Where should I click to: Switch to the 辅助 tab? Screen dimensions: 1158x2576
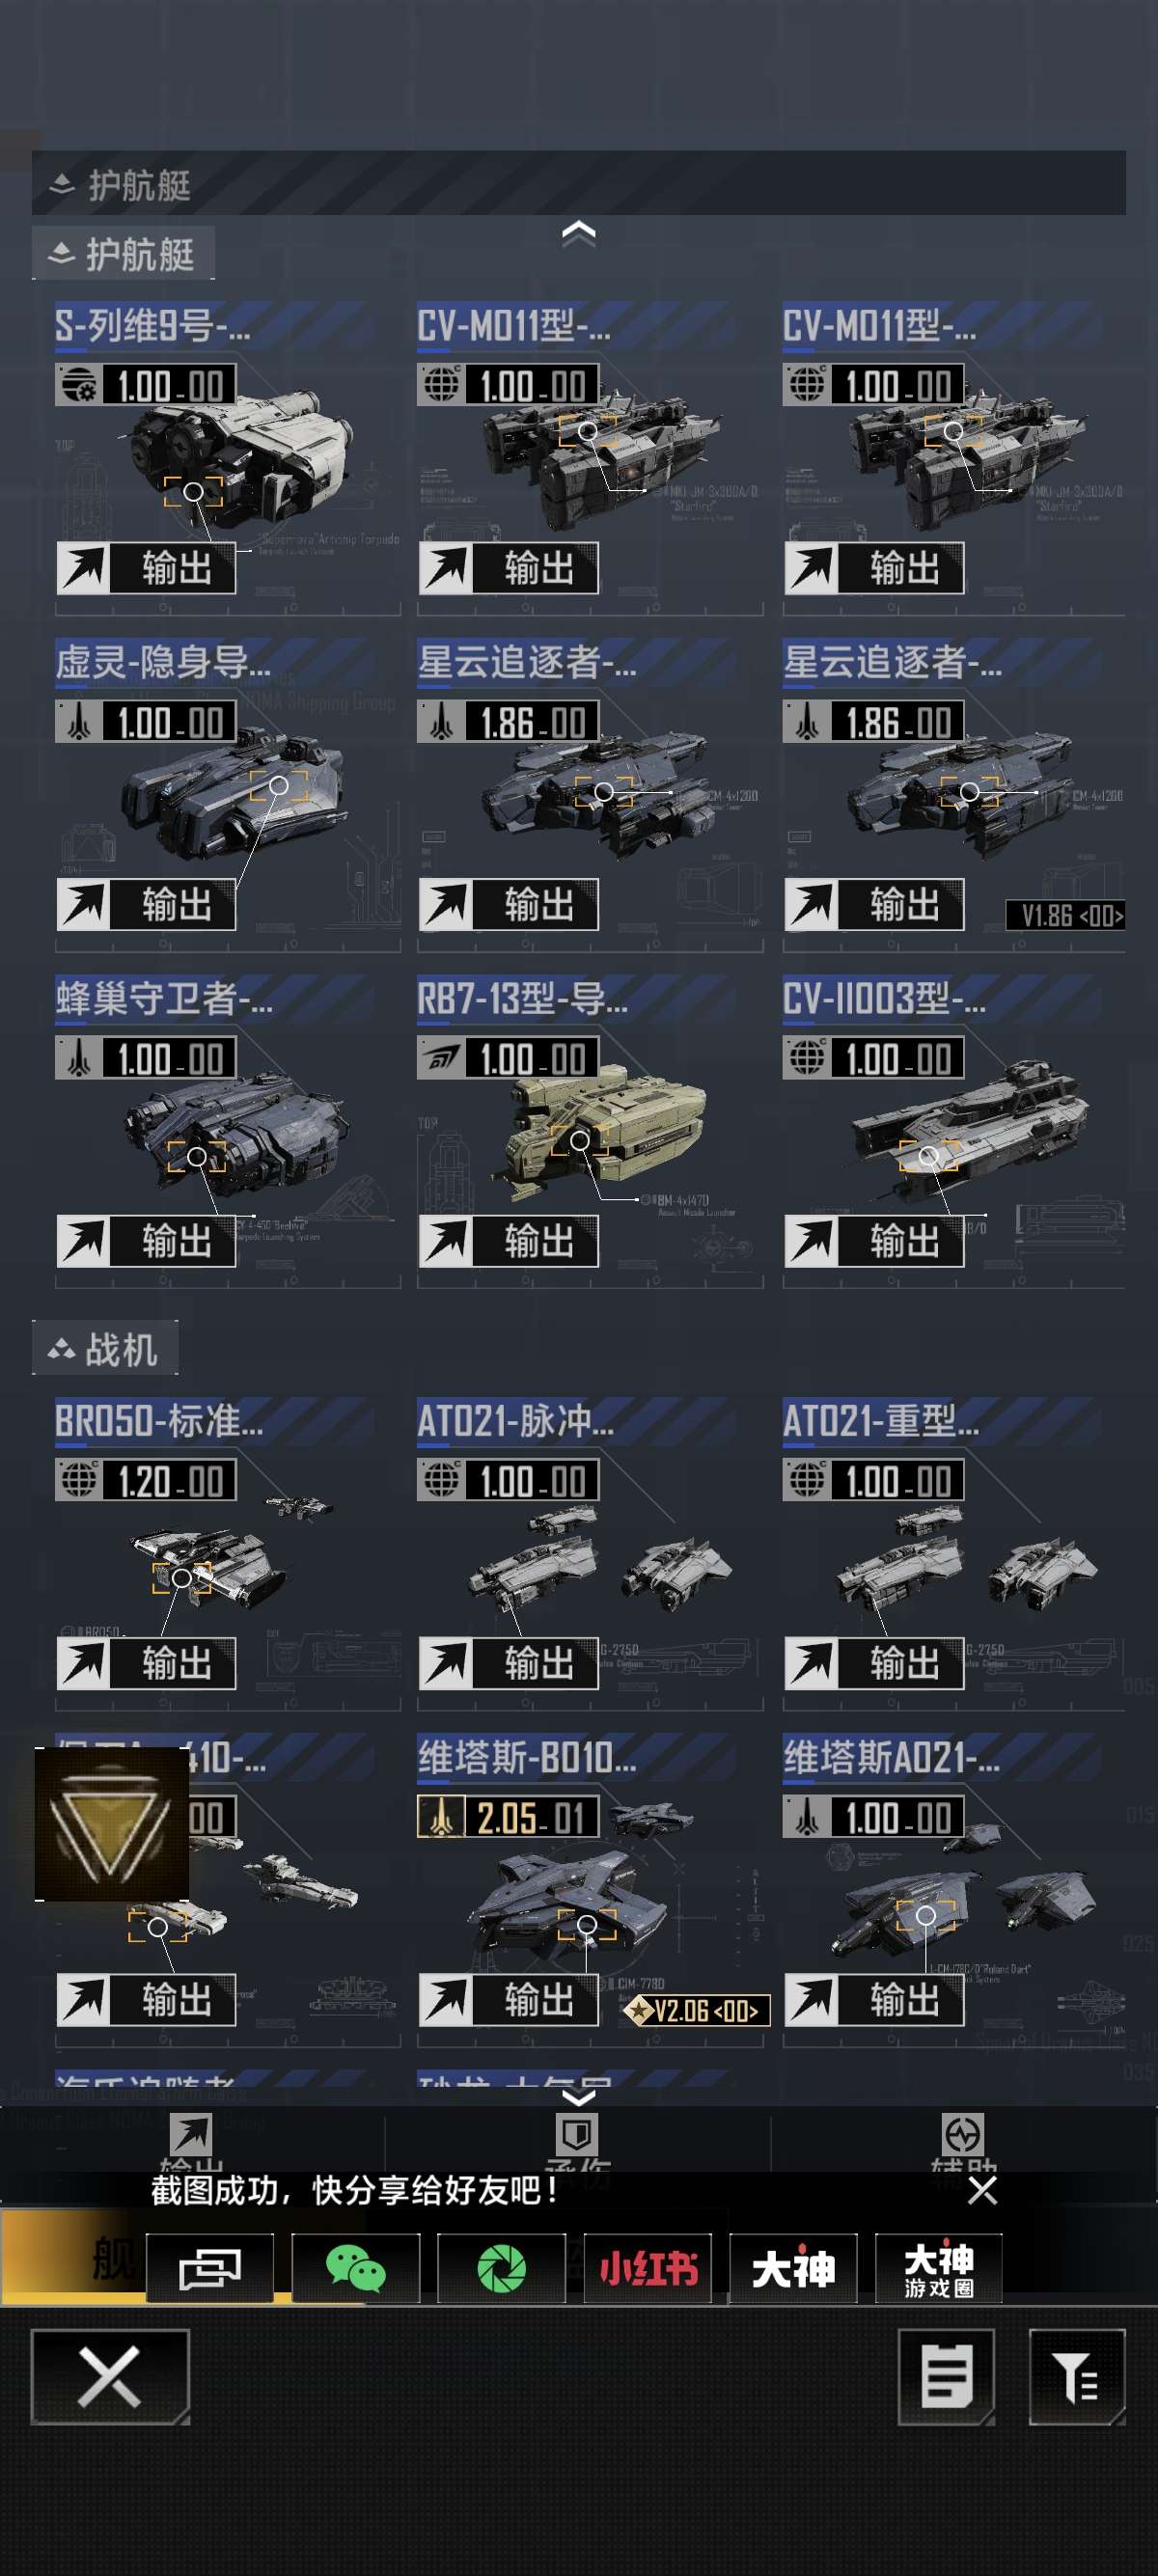(x=963, y=2146)
